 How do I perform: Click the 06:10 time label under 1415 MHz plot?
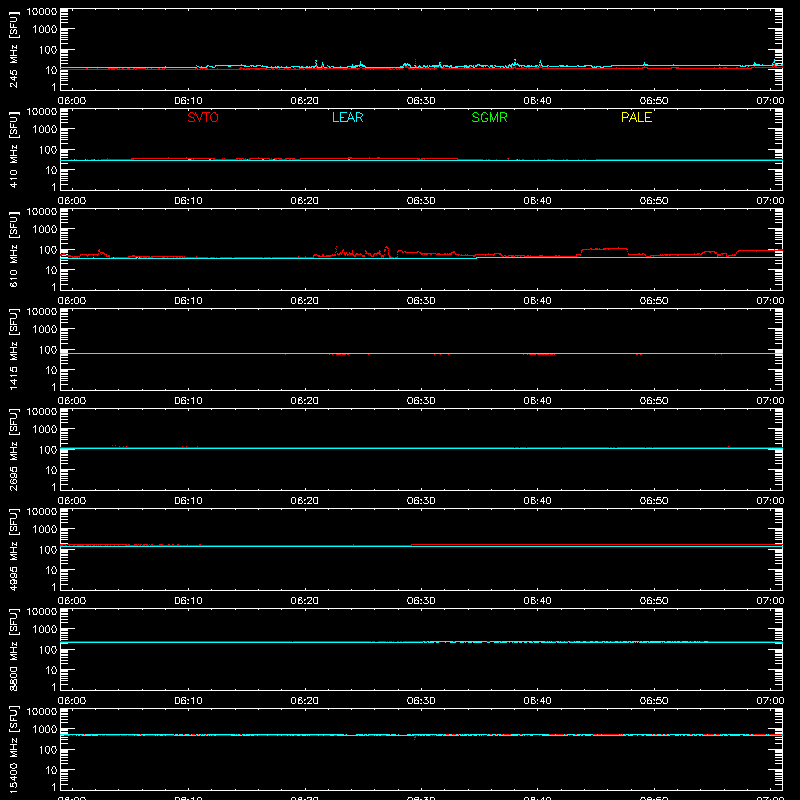point(188,401)
